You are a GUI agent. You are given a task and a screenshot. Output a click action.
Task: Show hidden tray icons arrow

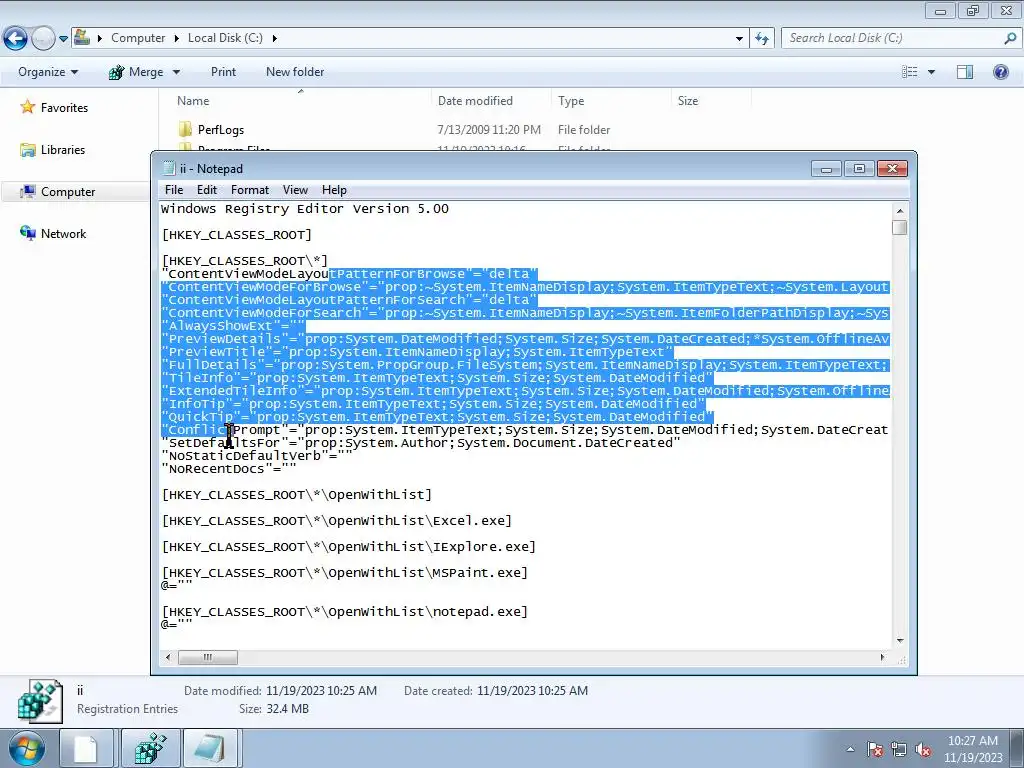[x=850, y=749]
